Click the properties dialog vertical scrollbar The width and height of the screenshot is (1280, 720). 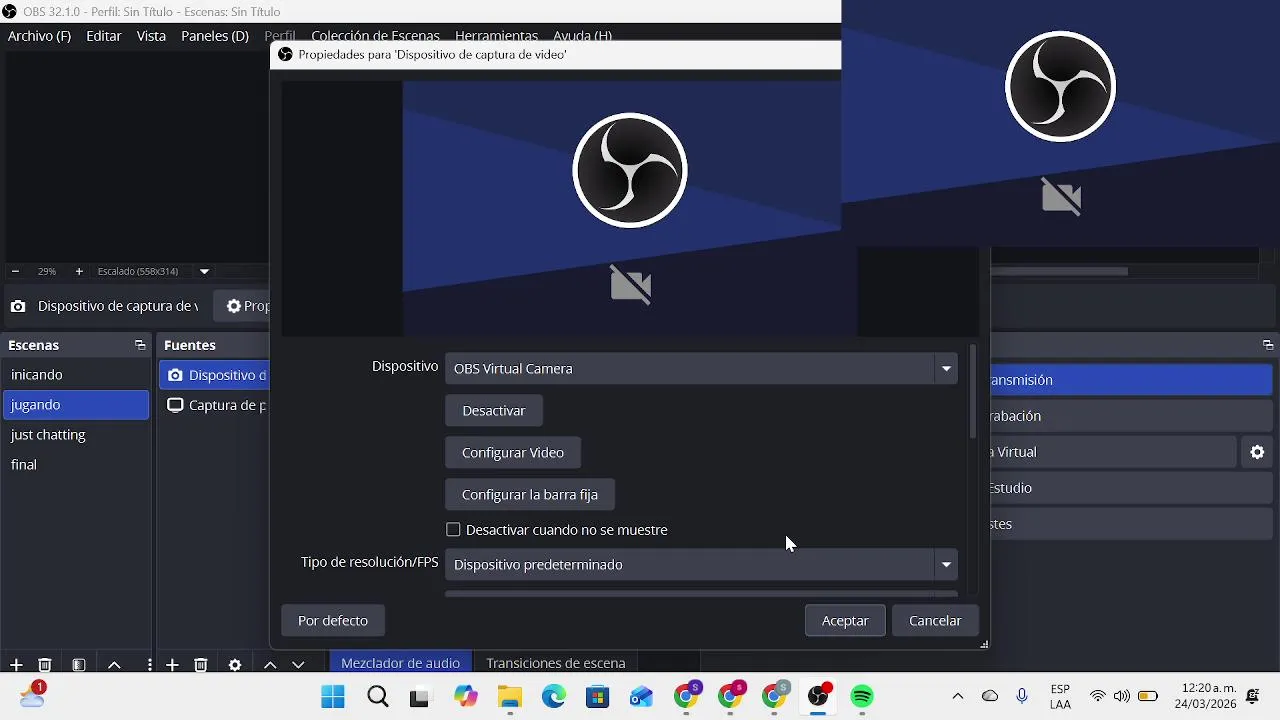tap(972, 393)
